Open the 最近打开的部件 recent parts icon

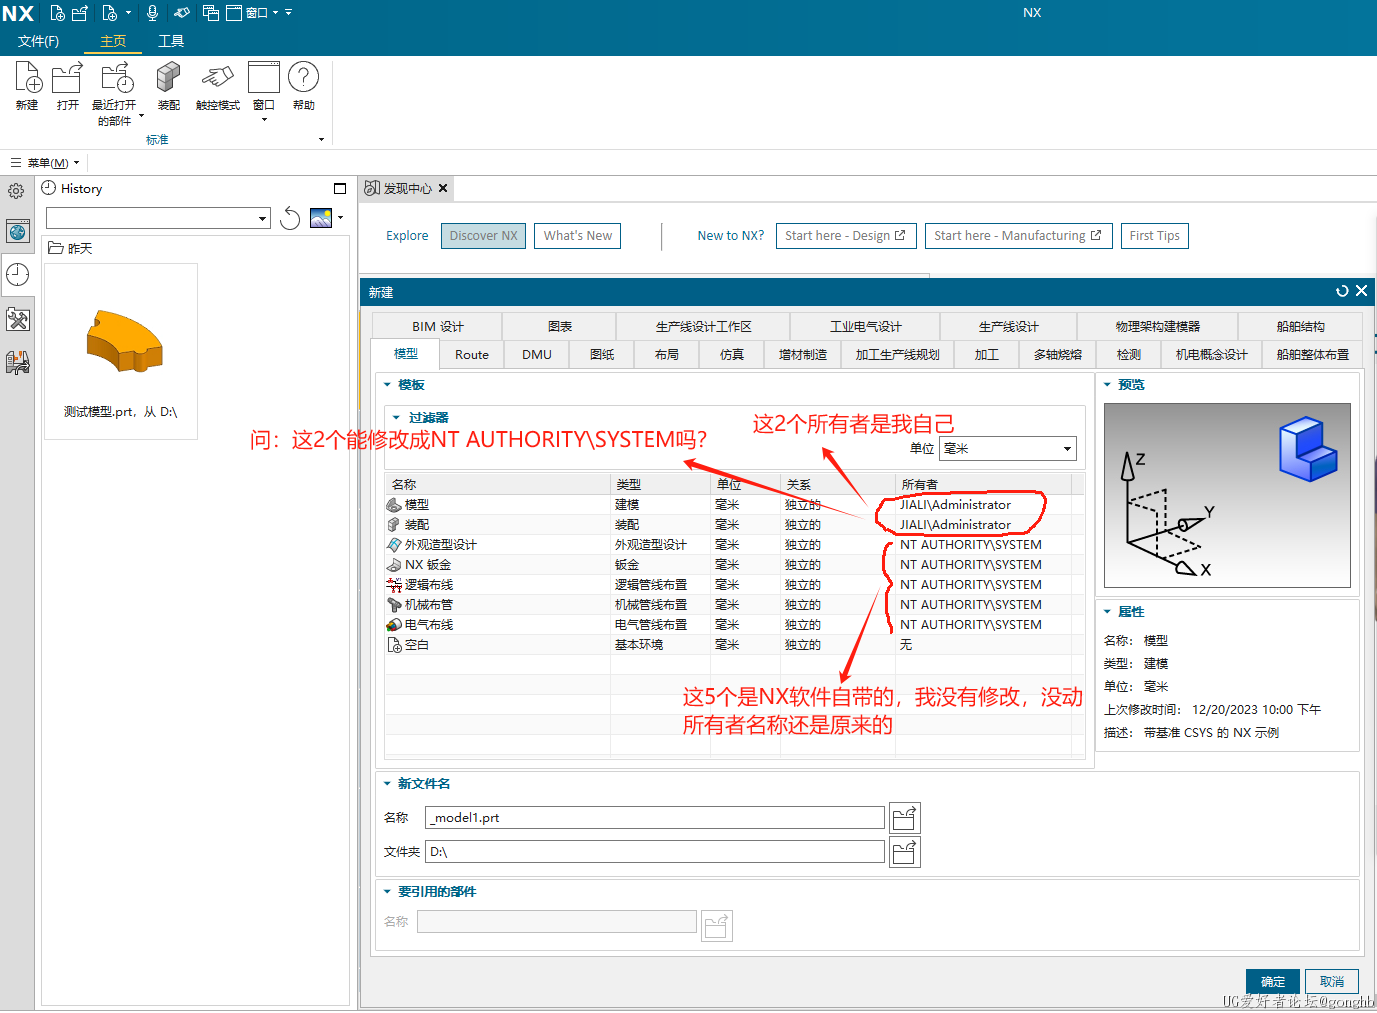coord(116,77)
